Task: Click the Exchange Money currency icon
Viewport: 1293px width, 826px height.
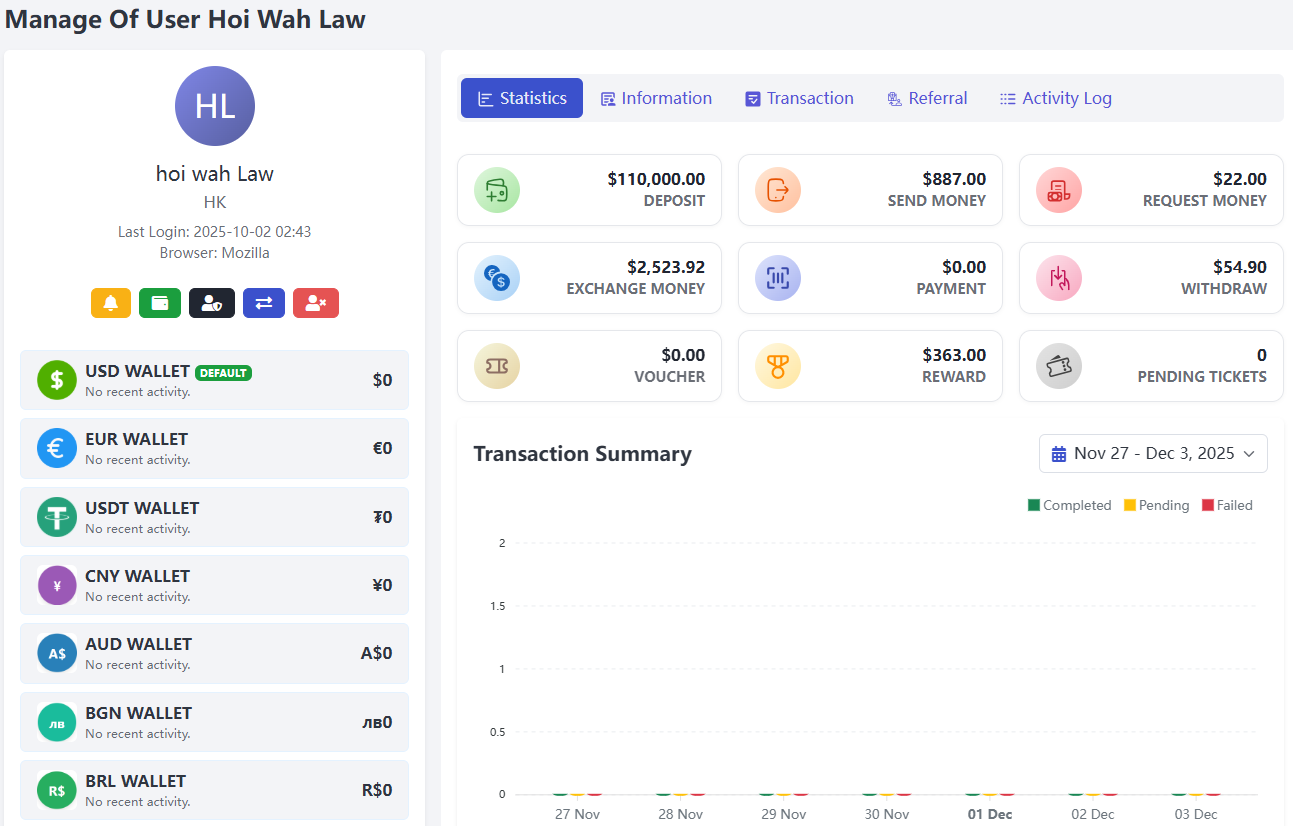Action: click(497, 278)
